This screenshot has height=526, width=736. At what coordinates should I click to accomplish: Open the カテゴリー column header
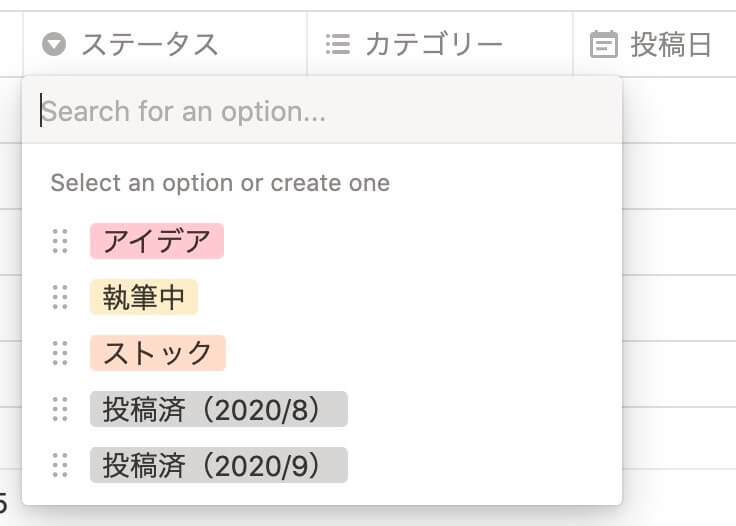440,44
